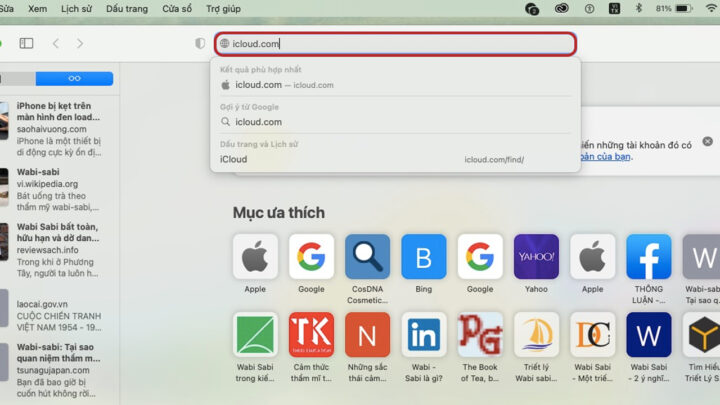Open reading list item iPhone bị kẹt trên màn hình
Screen dimensions: 720x405
pos(55,129)
